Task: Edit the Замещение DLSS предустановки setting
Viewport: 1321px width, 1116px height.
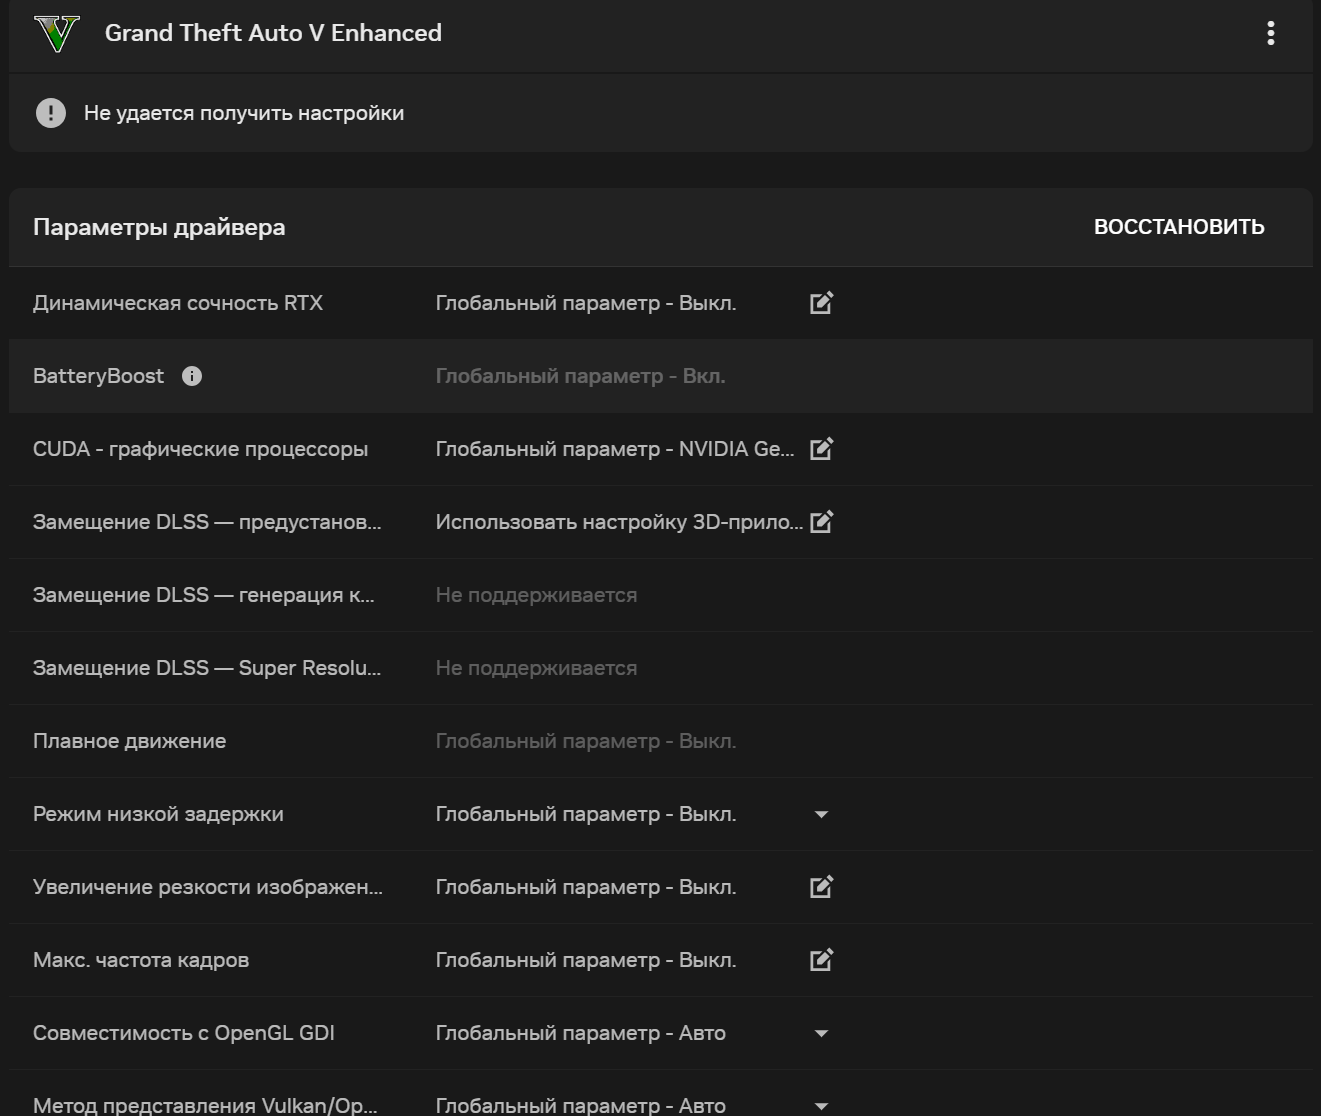Action: (x=821, y=522)
